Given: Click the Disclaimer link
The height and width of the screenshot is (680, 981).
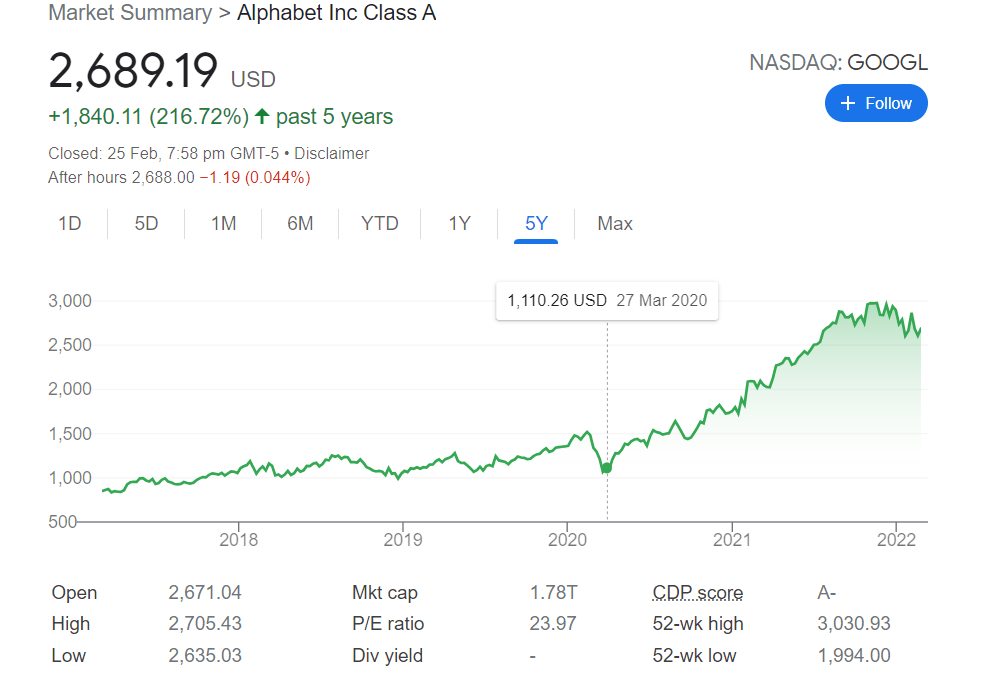Looking at the screenshot, I should click(x=332, y=153).
